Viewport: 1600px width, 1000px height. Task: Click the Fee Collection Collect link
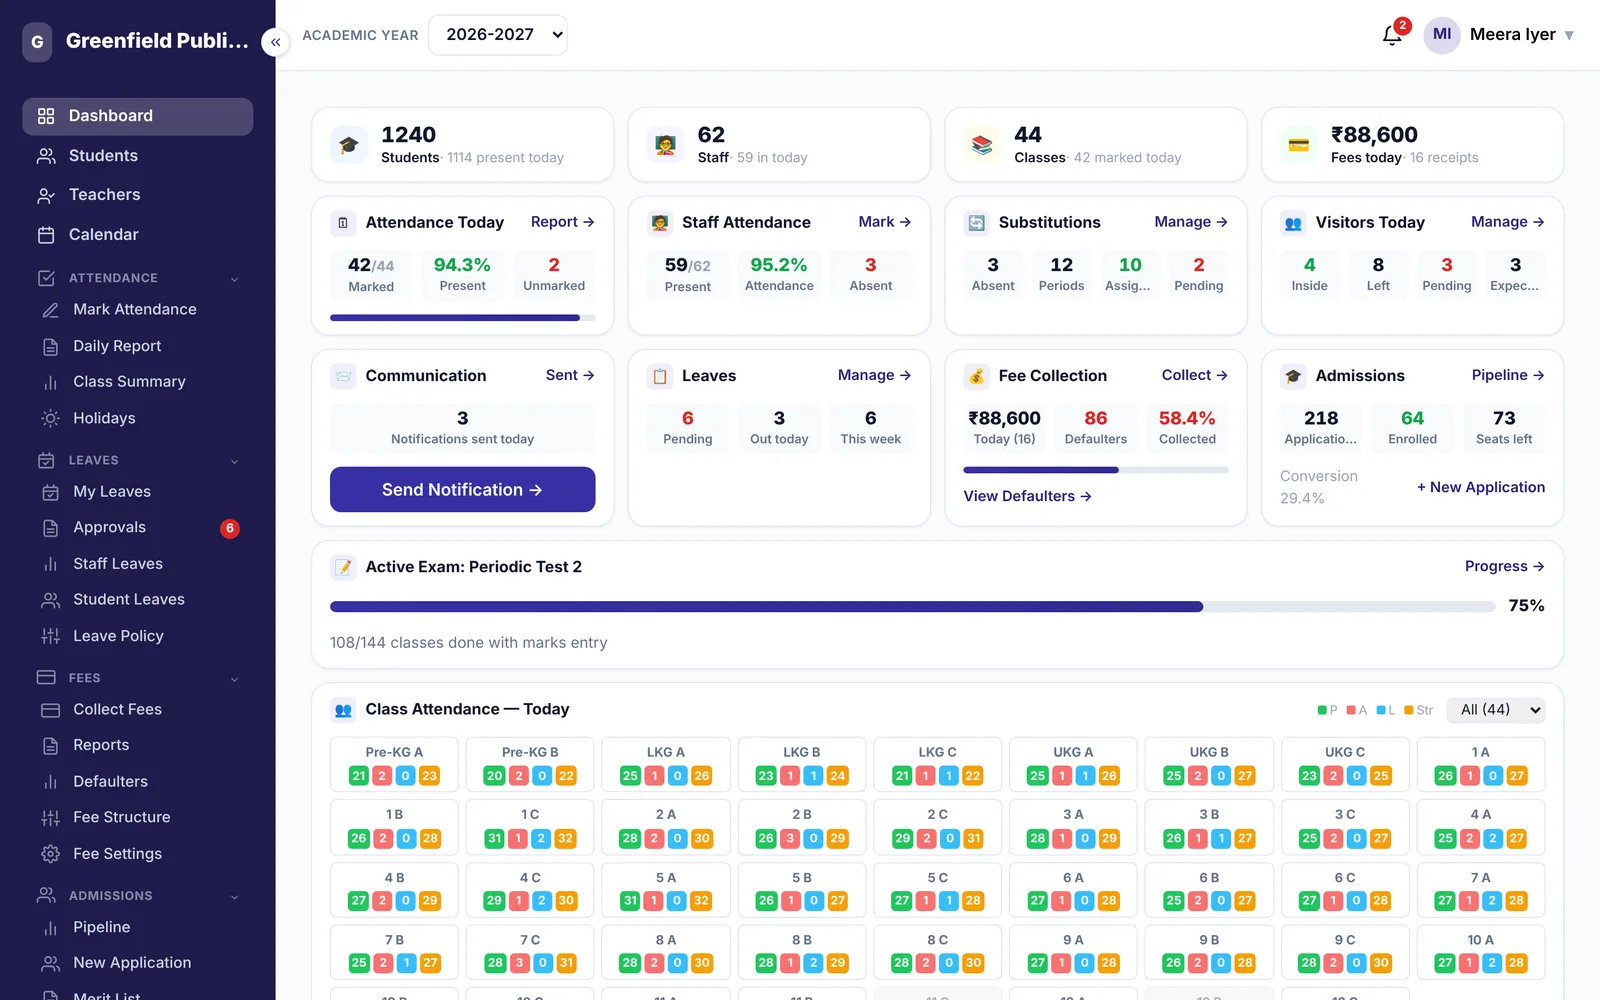coord(1194,375)
